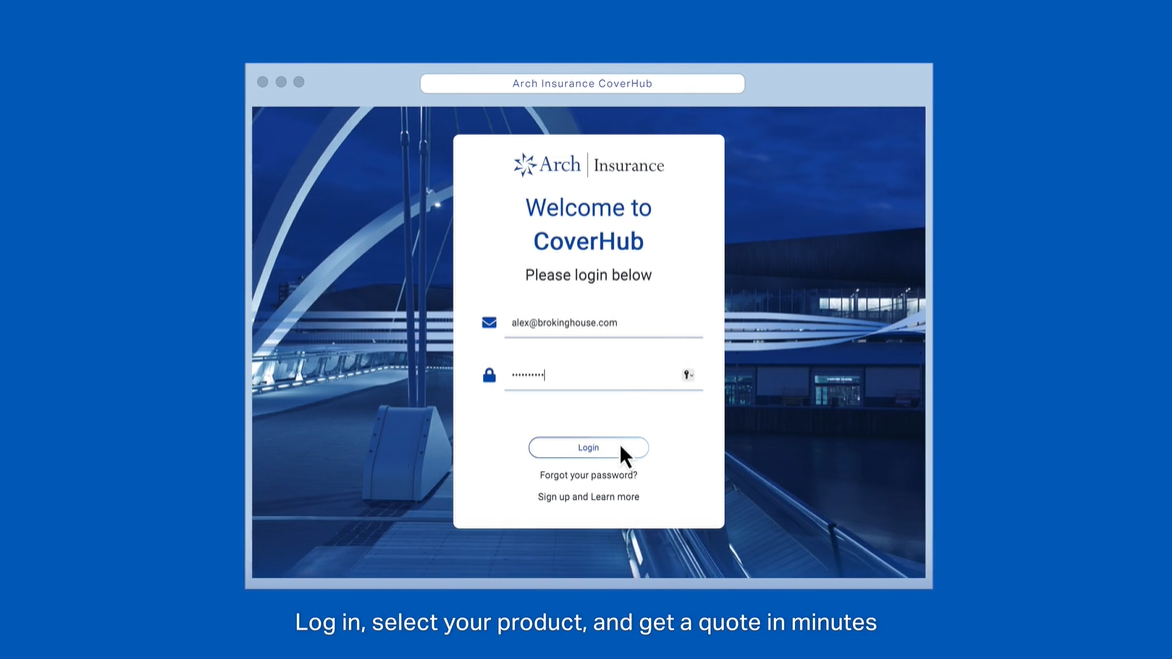Click the Login button
This screenshot has width=1172, height=659.
588,448
